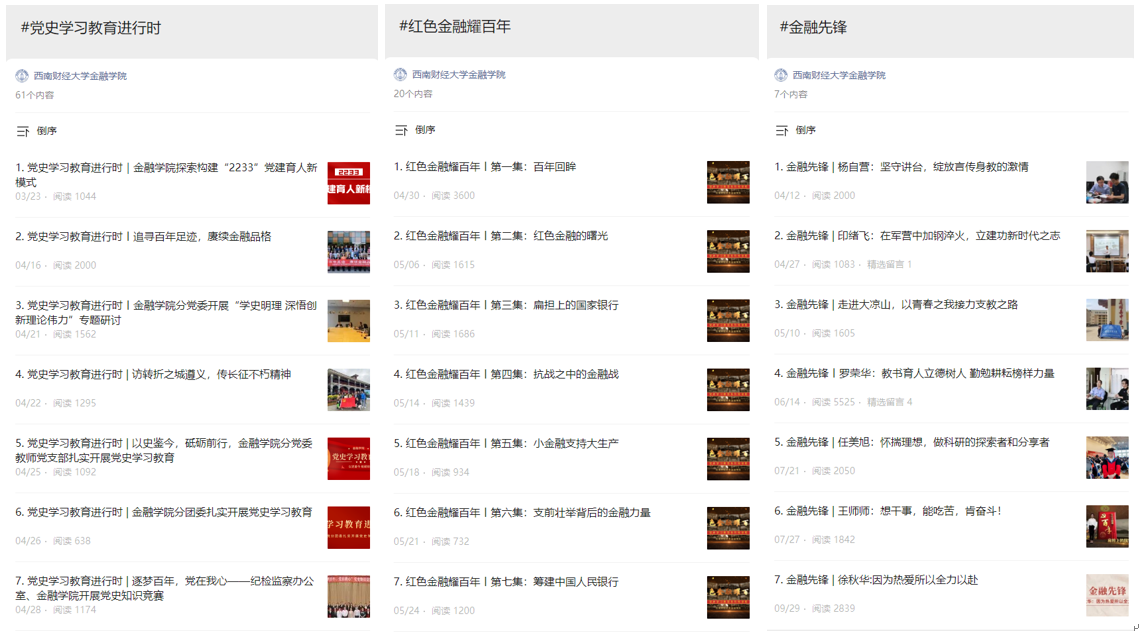Toggle 倒序 sorting in 红色金融耀百年 list

(x=425, y=130)
